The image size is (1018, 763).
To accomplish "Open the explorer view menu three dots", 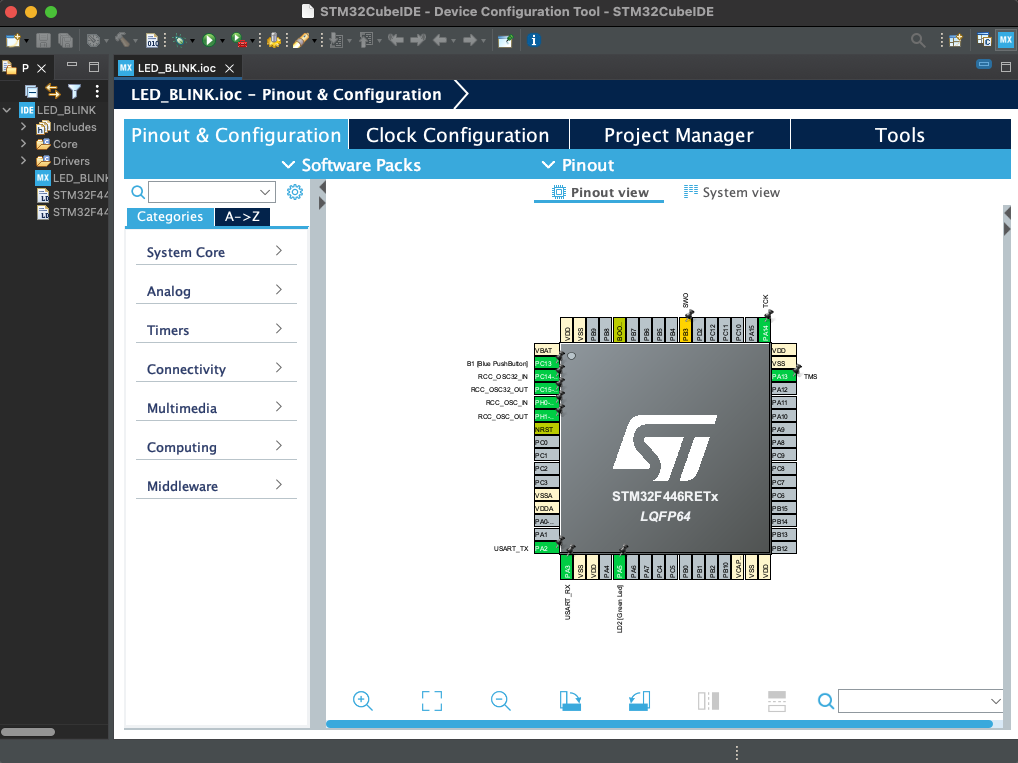I will [97, 91].
